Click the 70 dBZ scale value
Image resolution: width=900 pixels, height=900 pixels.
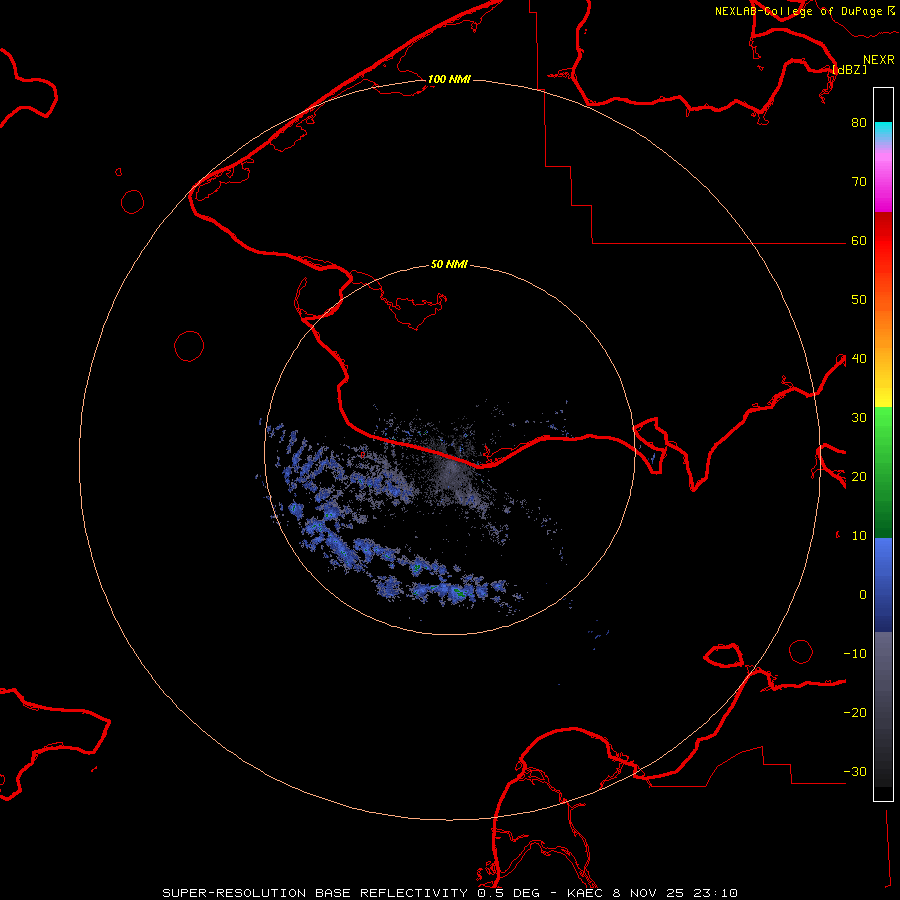(859, 181)
